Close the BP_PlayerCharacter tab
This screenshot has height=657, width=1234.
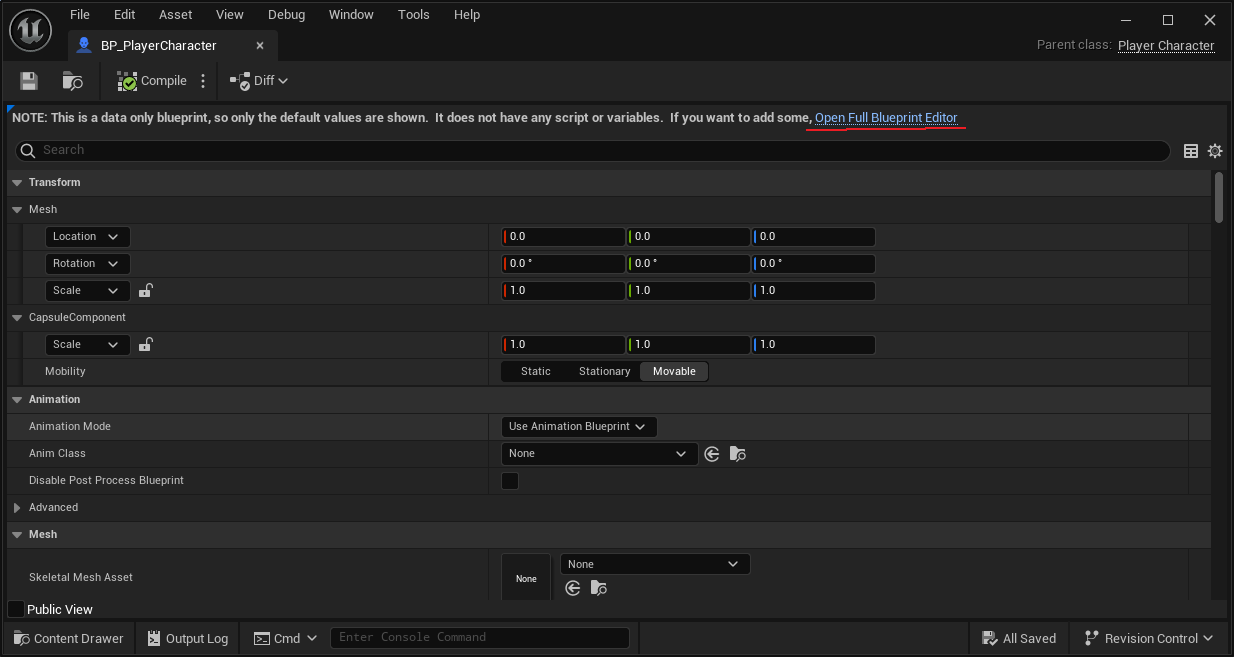[x=260, y=45]
